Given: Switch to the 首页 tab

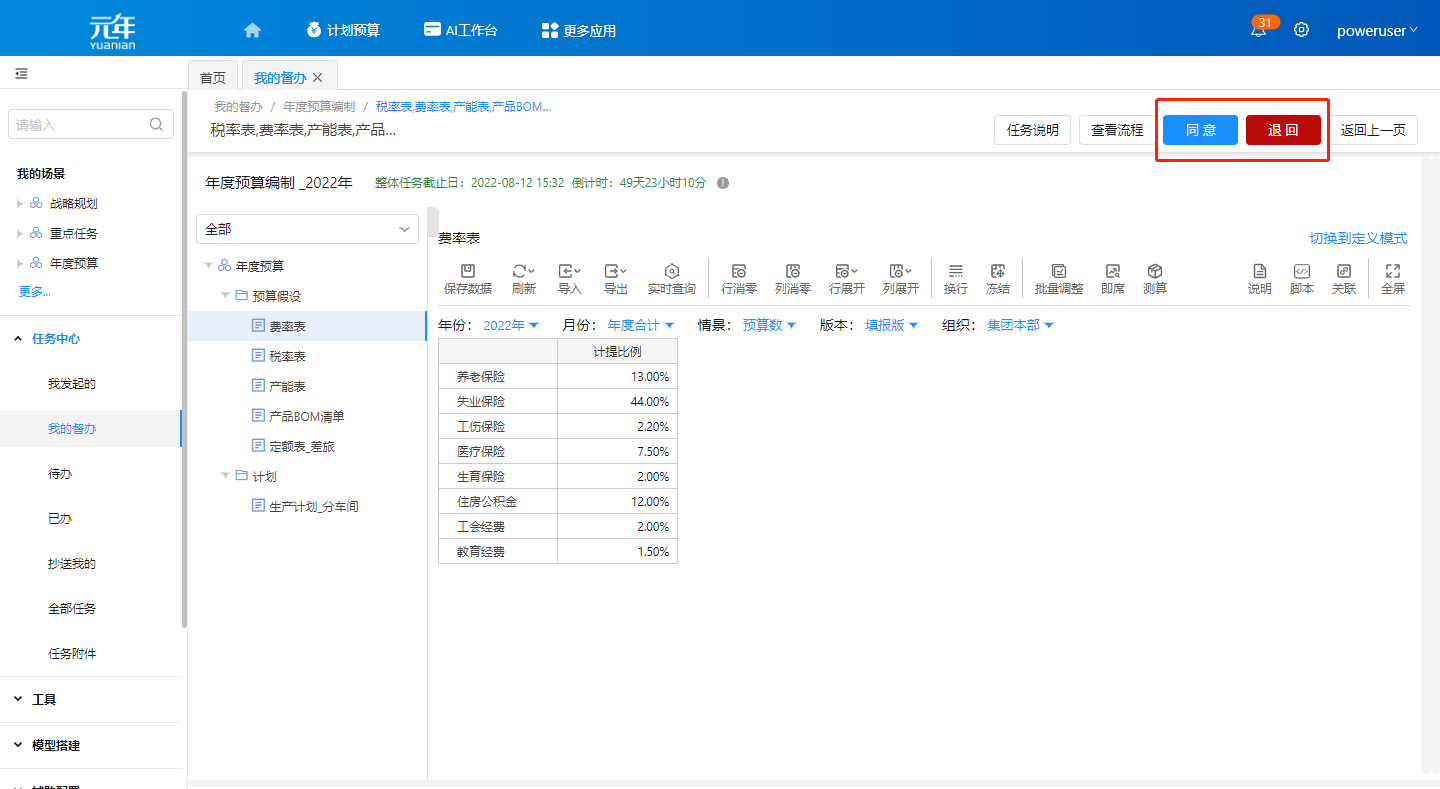Looking at the screenshot, I should click(x=212, y=77).
